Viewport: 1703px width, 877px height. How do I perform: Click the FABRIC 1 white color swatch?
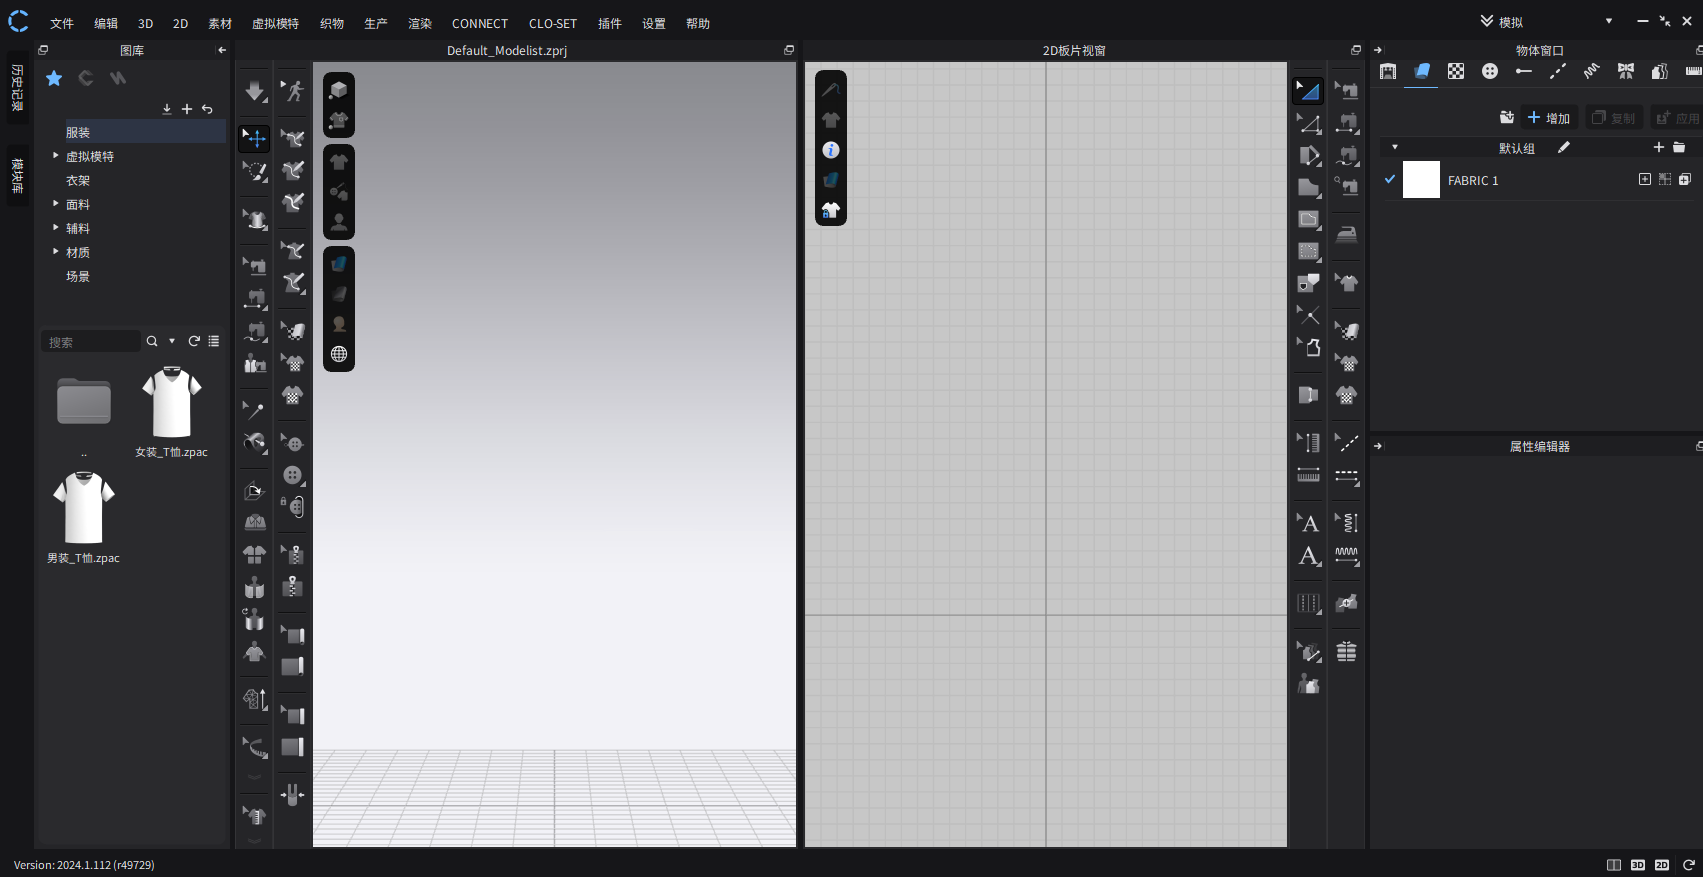[1420, 180]
